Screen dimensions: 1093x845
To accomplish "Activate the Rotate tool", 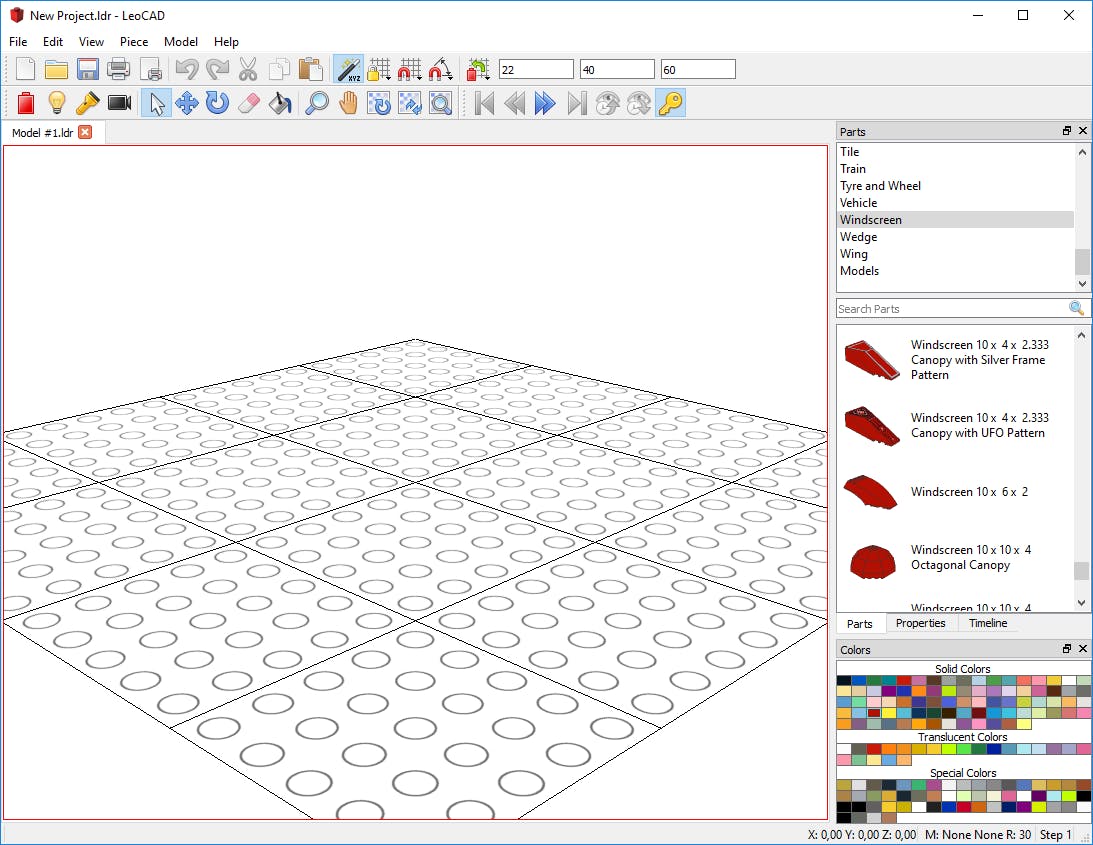I will pyautogui.click(x=217, y=103).
